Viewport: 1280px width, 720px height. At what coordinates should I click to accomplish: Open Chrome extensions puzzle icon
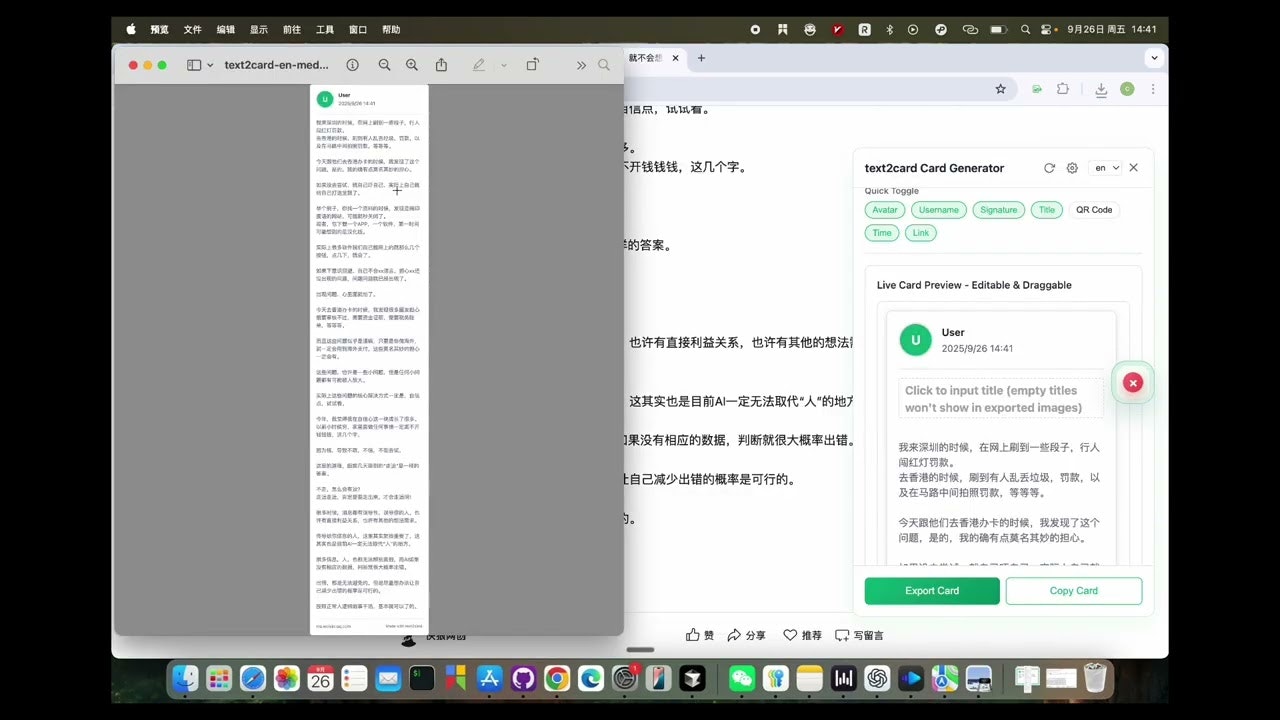click(1063, 89)
